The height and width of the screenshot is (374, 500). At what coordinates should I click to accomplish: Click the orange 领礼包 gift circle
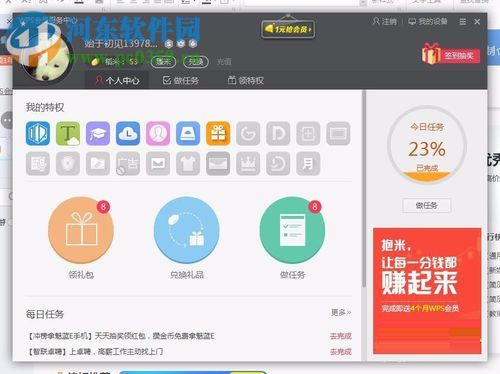[x=81, y=230]
